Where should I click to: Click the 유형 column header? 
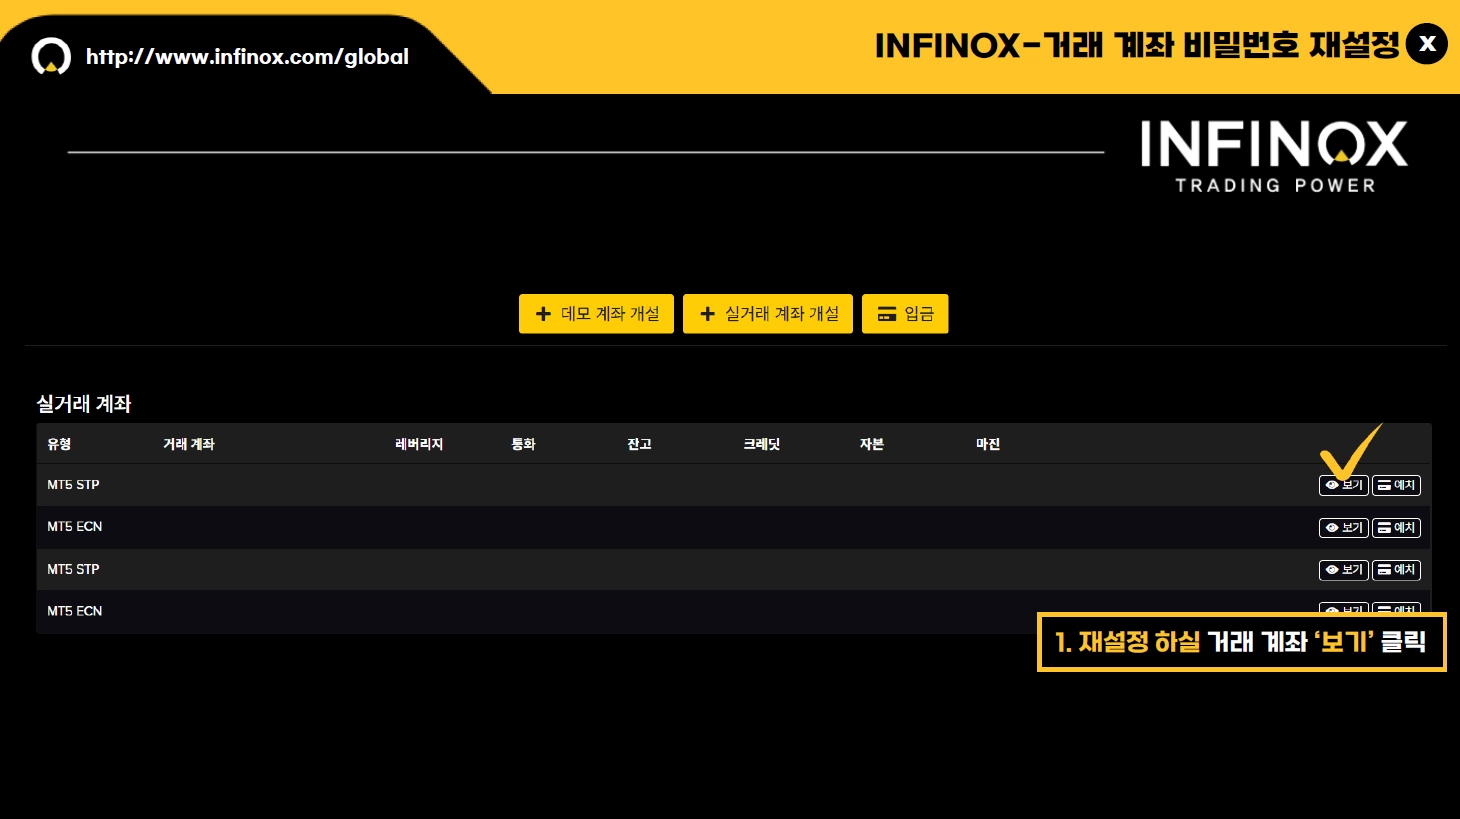tap(59, 444)
